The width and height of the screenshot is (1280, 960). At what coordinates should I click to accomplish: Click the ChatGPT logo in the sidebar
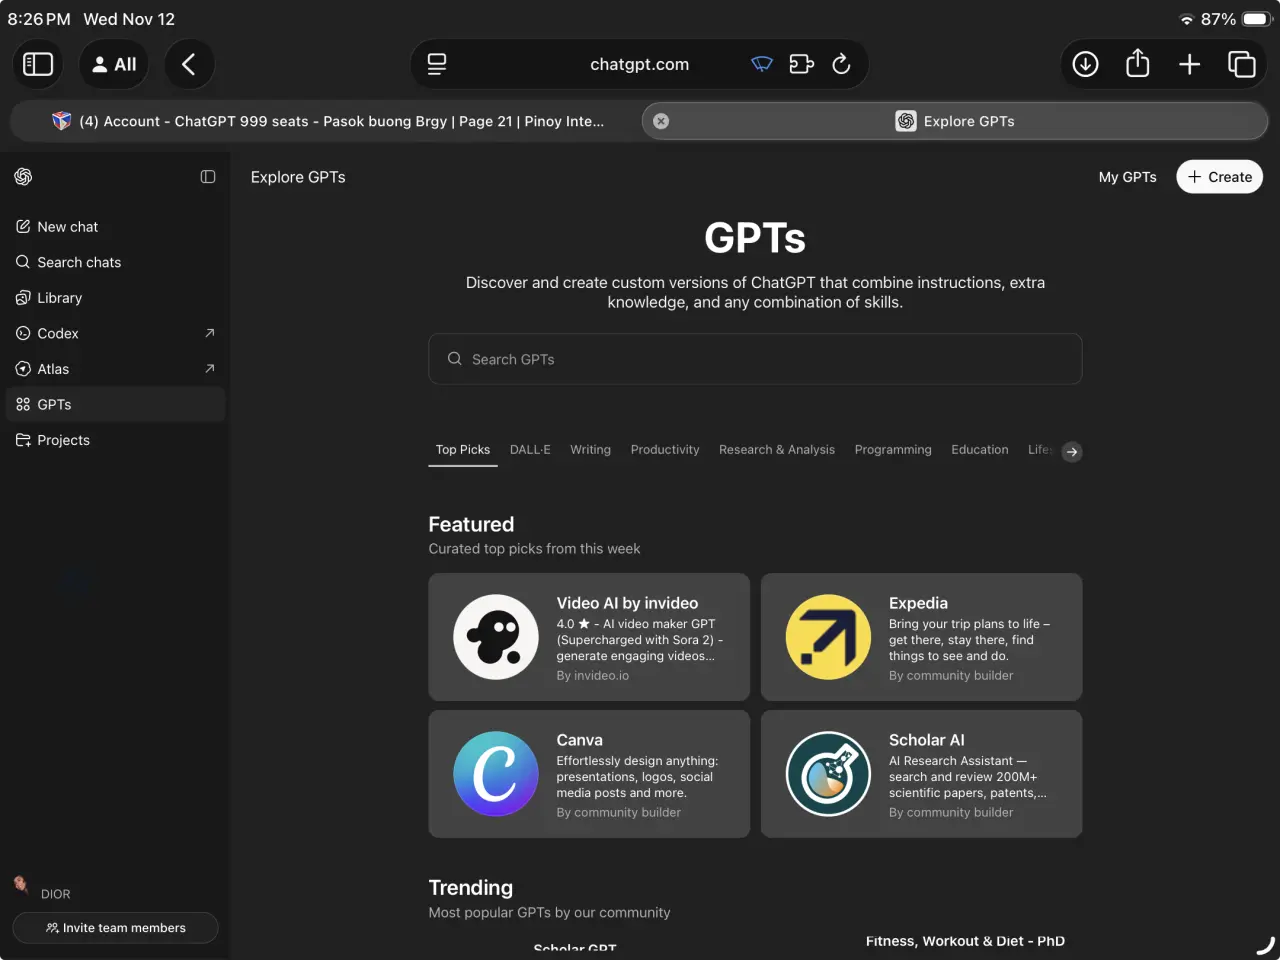pyautogui.click(x=23, y=177)
